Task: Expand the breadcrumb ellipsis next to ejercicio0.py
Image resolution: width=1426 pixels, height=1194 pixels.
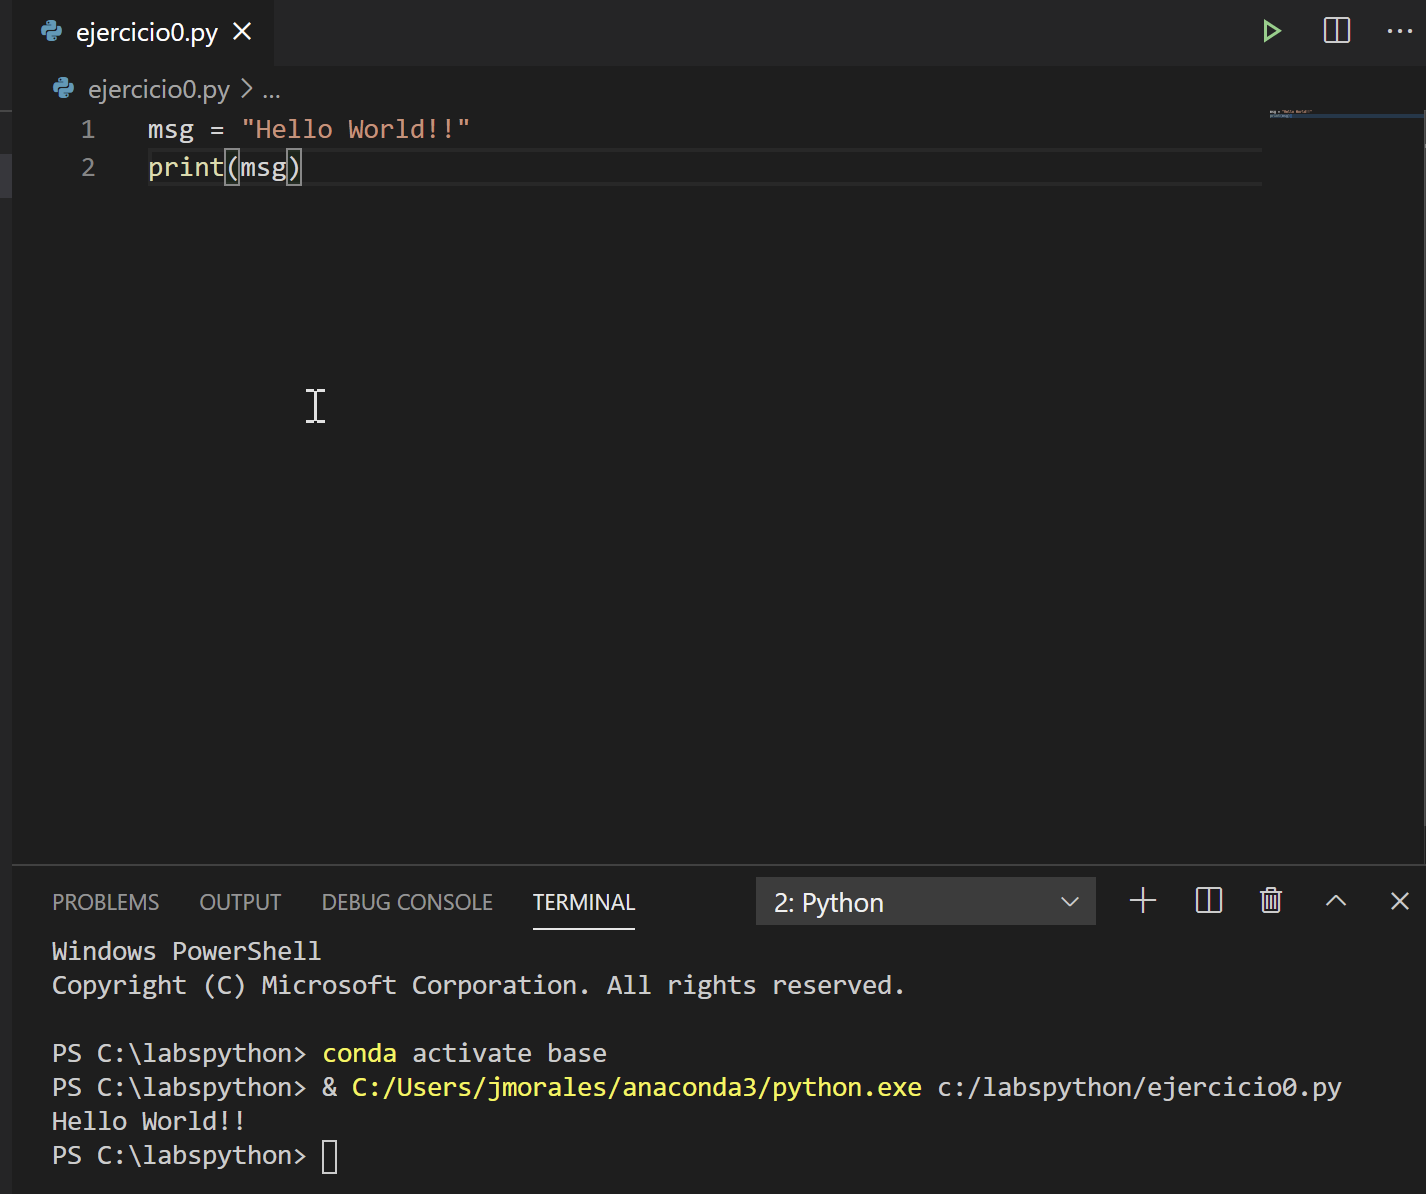Action: click(x=271, y=90)
